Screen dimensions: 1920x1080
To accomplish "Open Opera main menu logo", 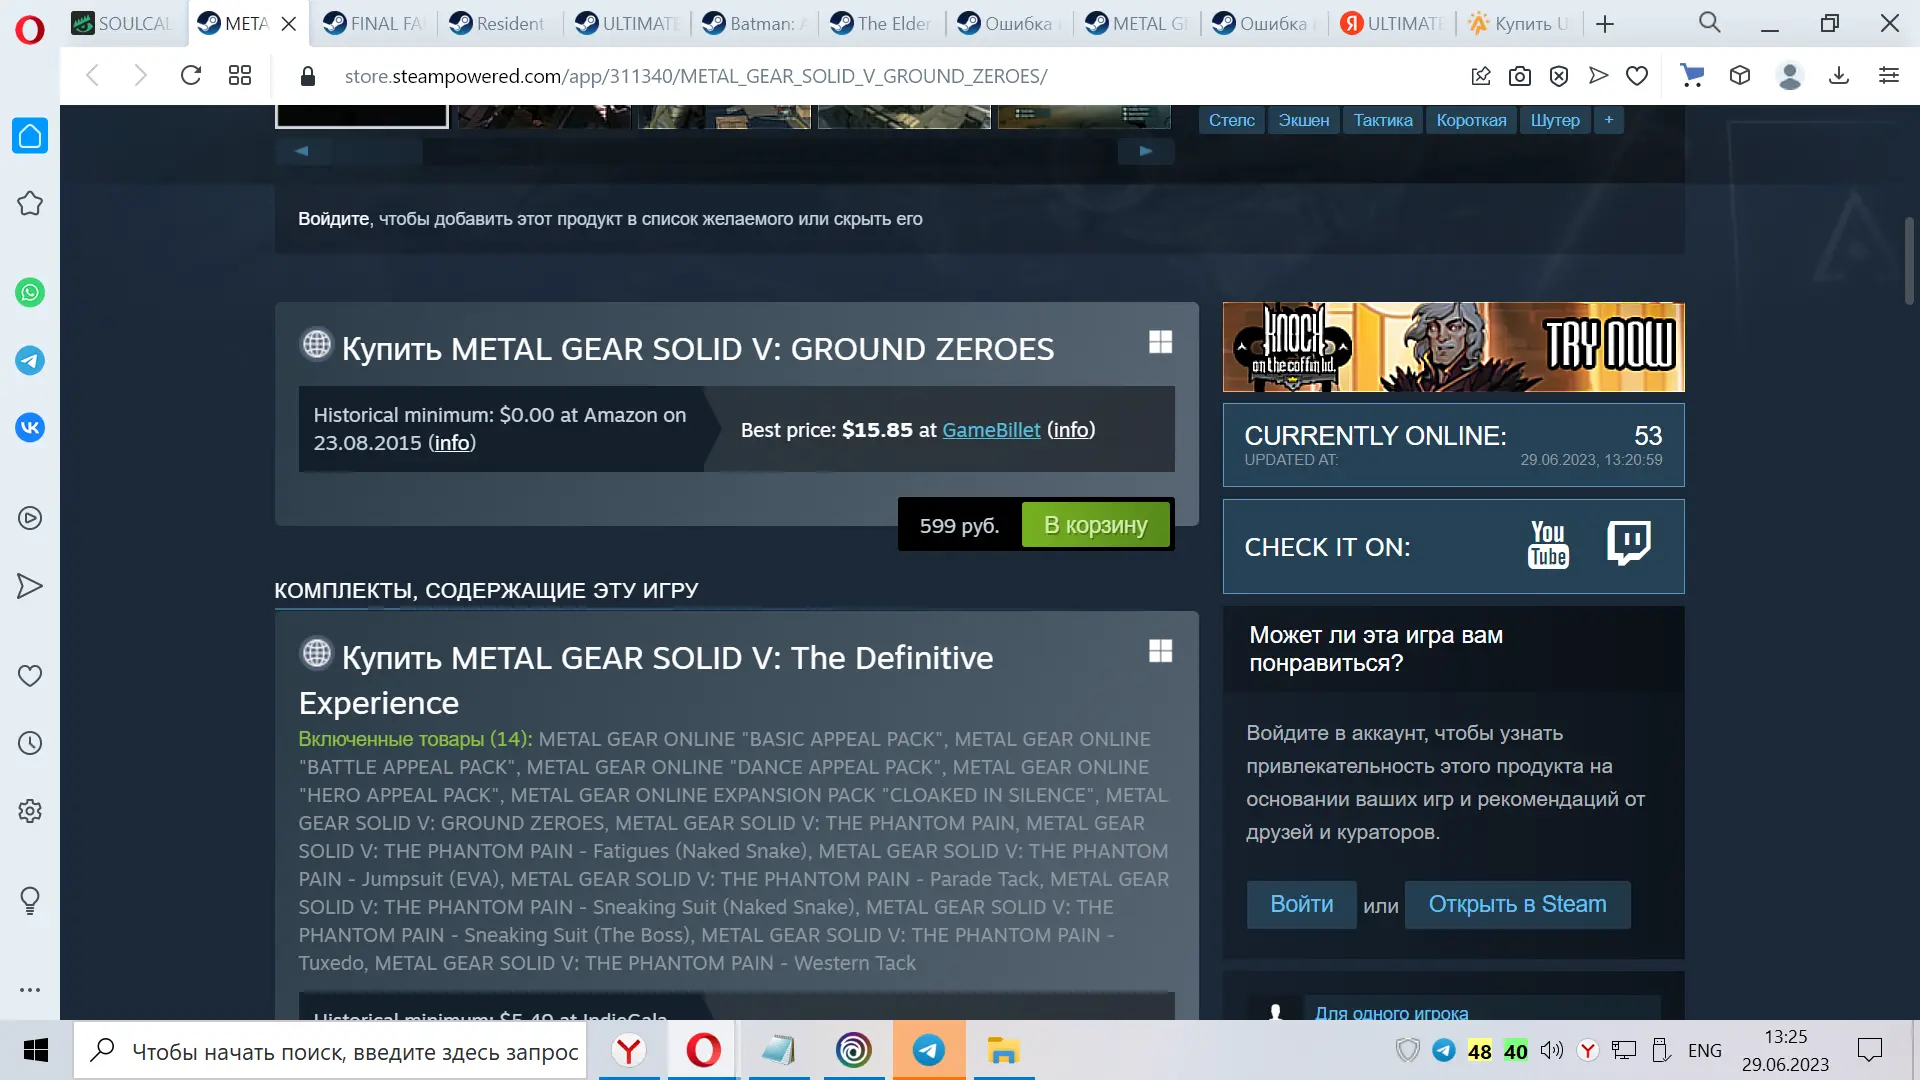I will click(30, 29).
